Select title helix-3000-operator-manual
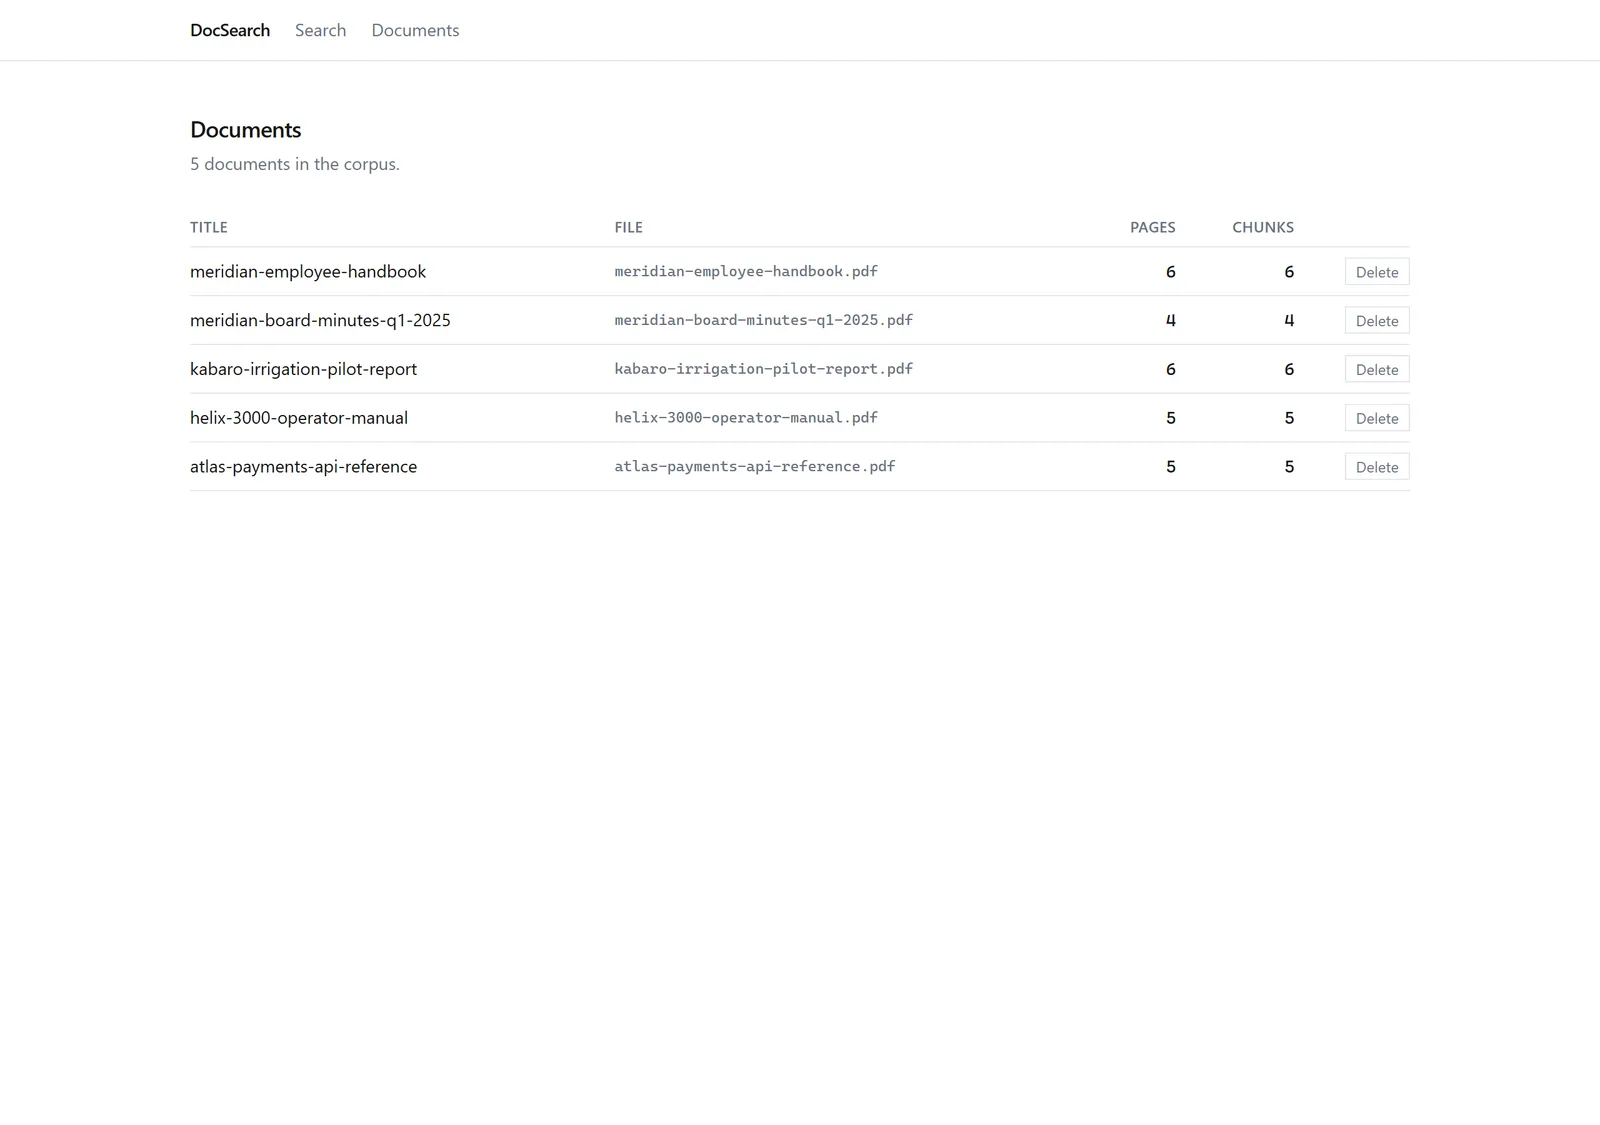This screenshot has height=1125, width=1600. 299,418
